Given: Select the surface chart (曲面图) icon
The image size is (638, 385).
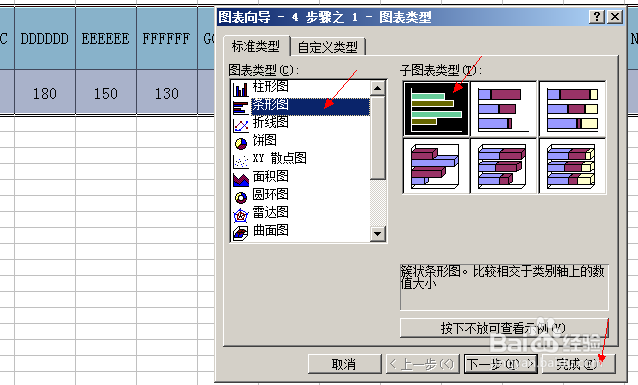Looking at the screenshot, I should click(240, 233).
